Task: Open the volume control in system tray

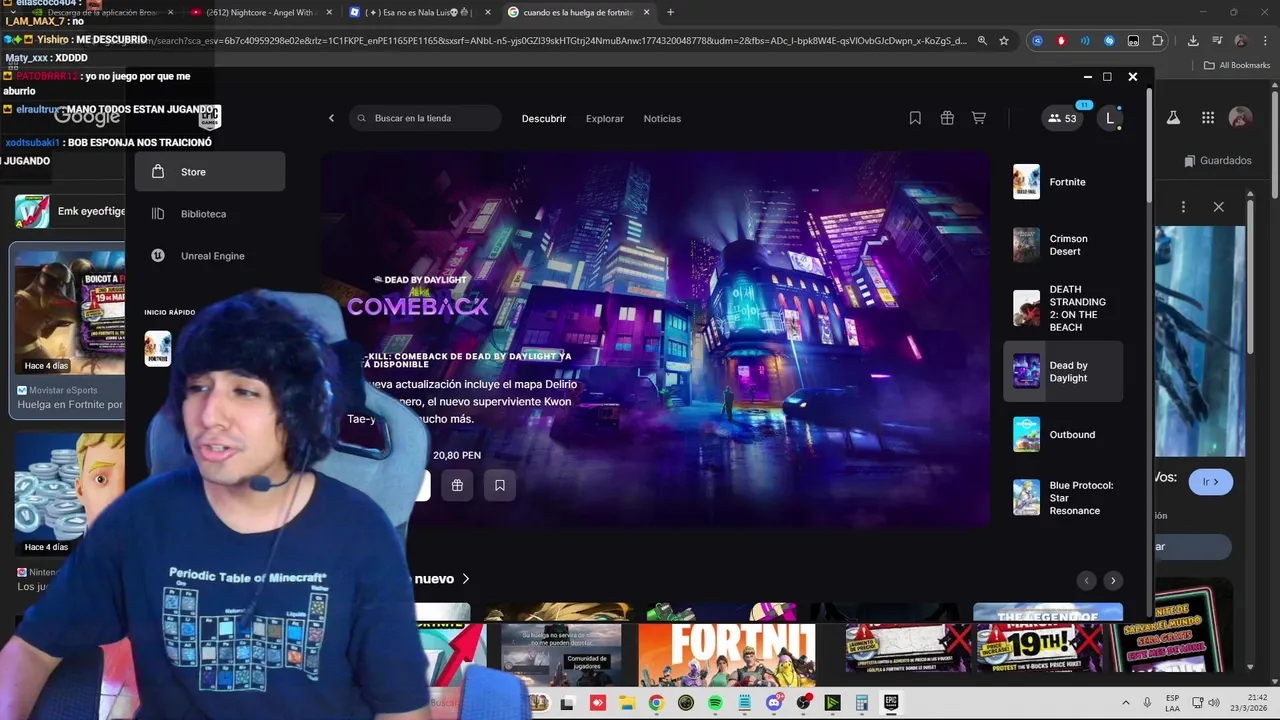Action: pyautogui.click(x=1214, y=703)
